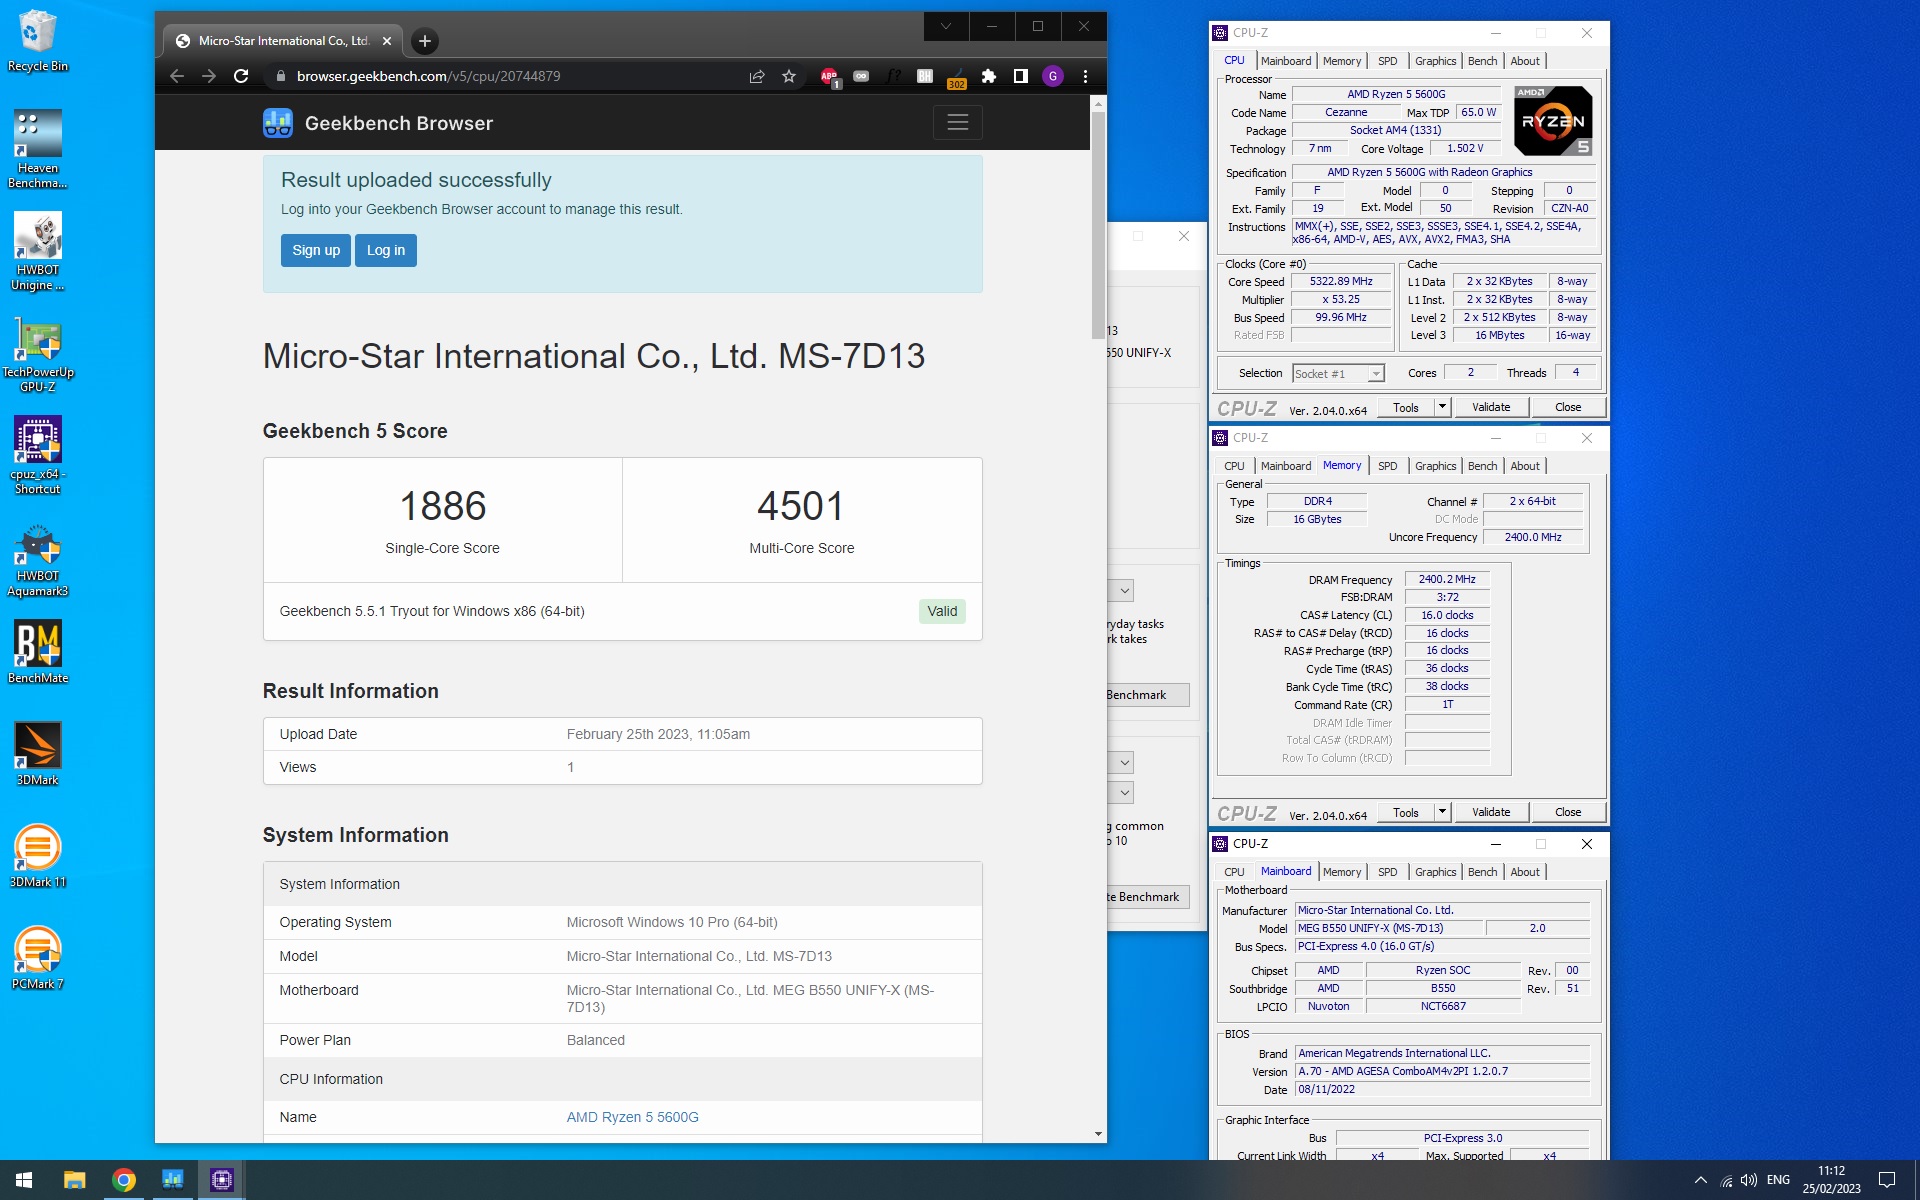Click the extension icon with 302 badge
Image resolution: width=1920 pixels, height=1200 pixels.
click(x=956, y=78)
